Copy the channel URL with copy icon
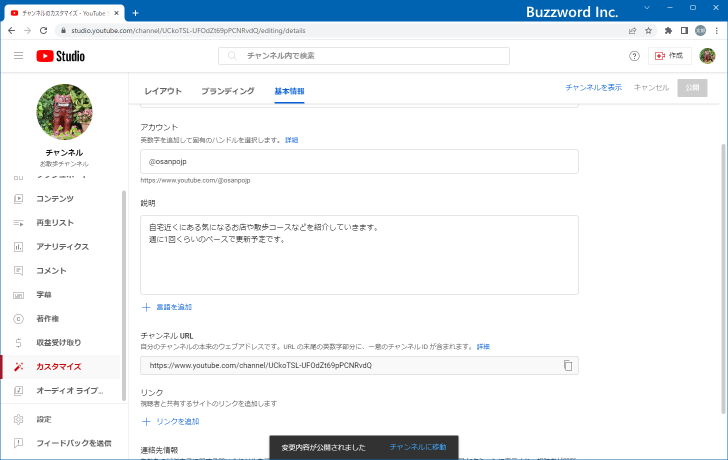 (x=568, y=366)
